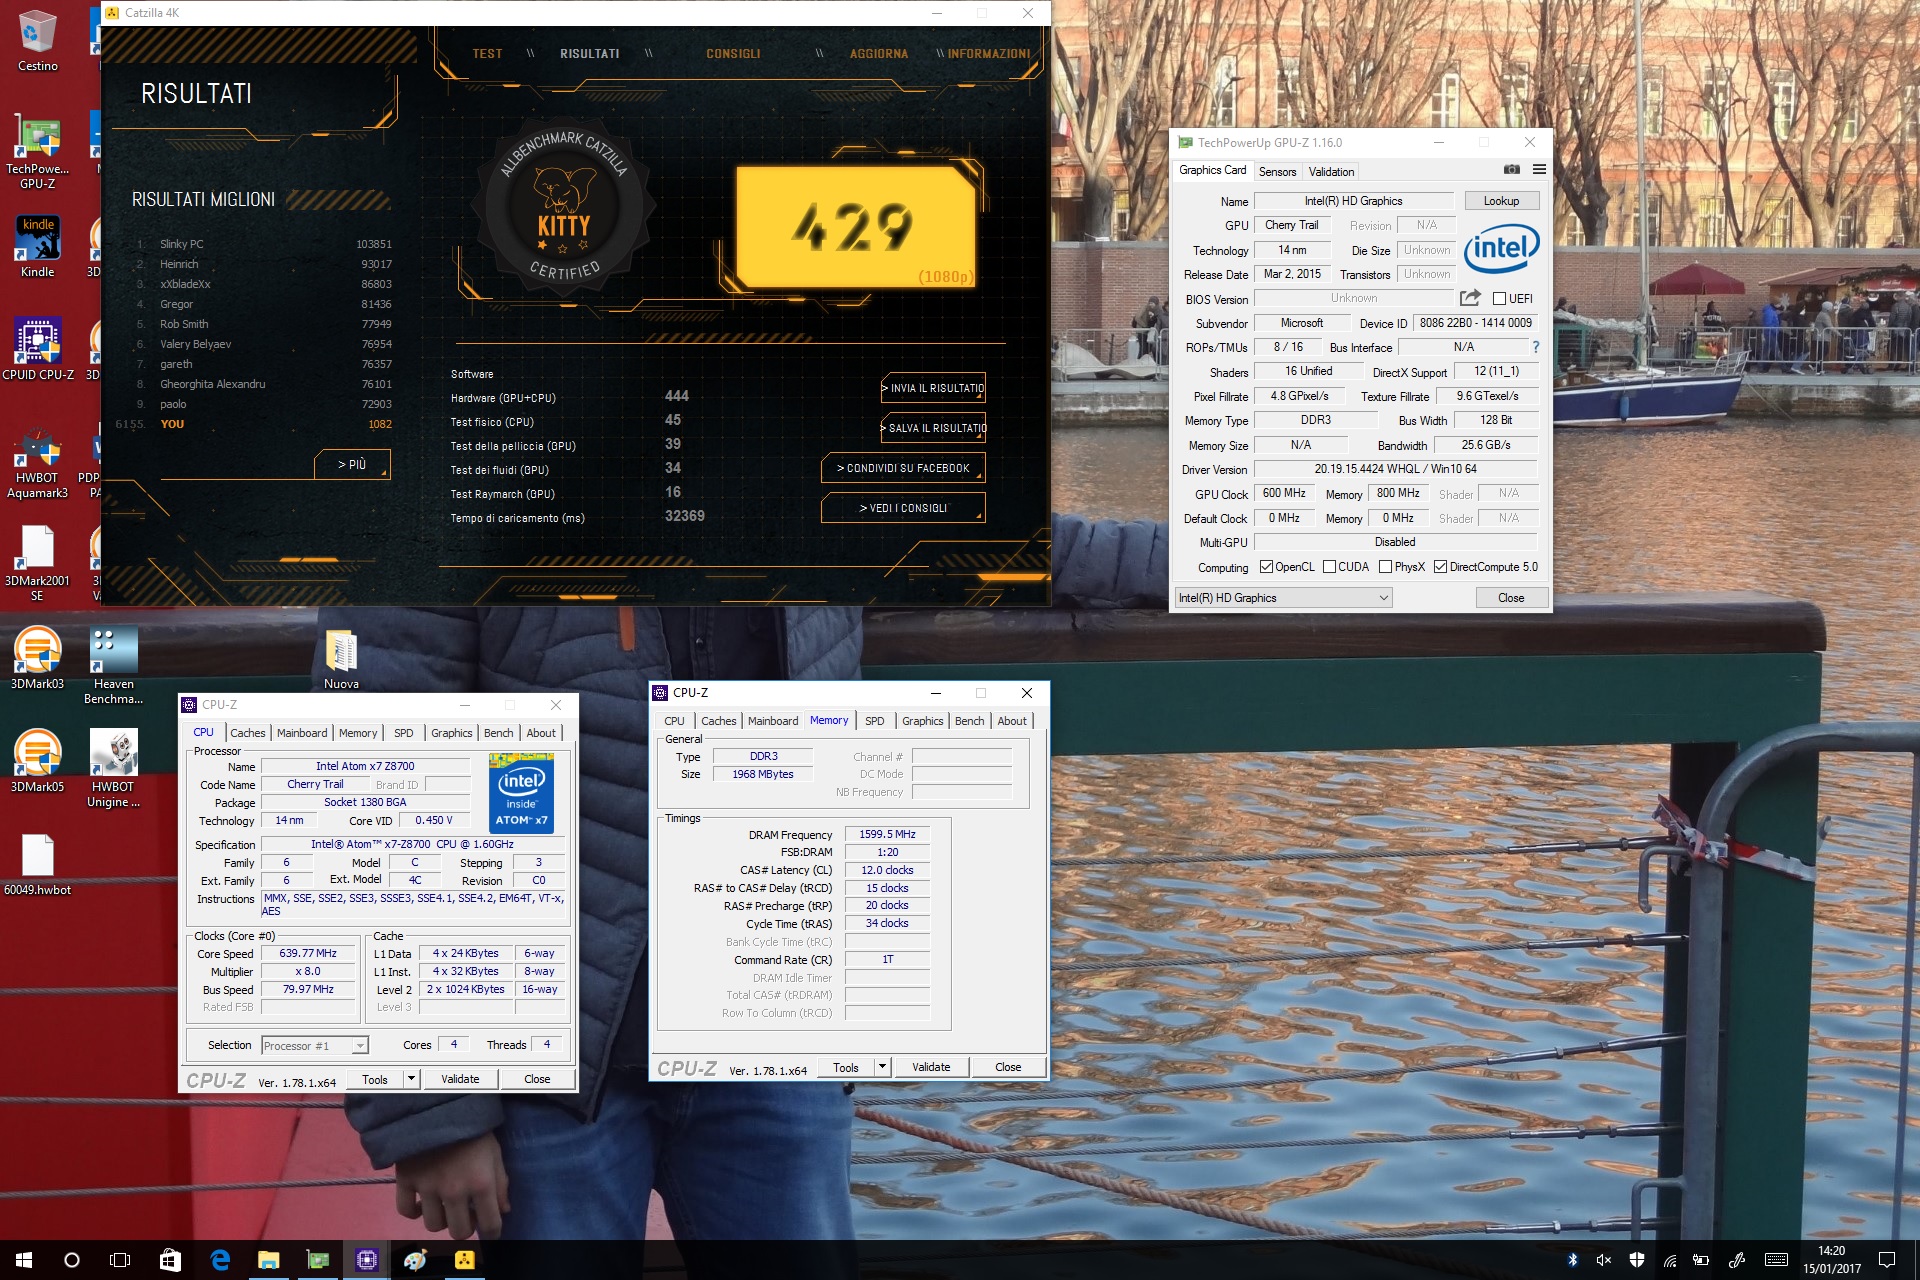Click Validate in the CPU-Z Memory window
This screenshot has height=1280, width=1920.
(x=931, y=1067)
